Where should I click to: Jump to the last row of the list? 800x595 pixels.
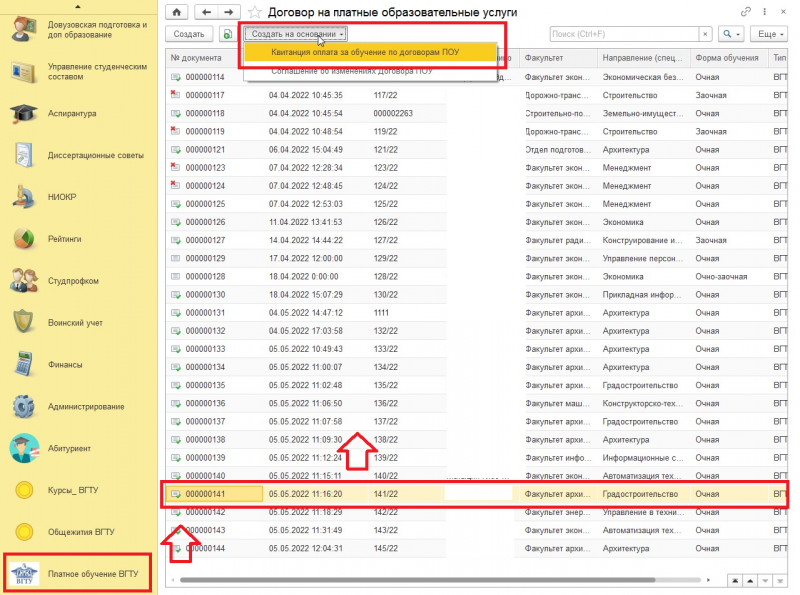point(780,581)
